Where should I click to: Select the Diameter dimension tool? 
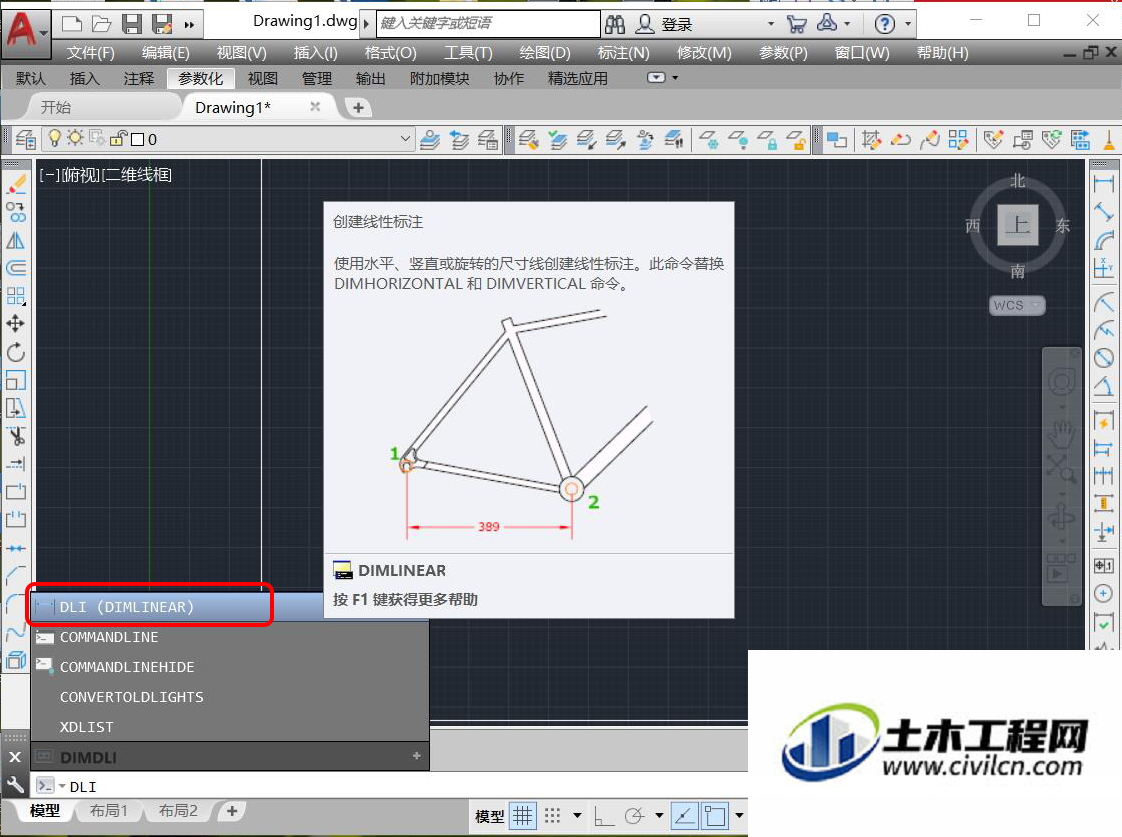[x=1104, y=357]
